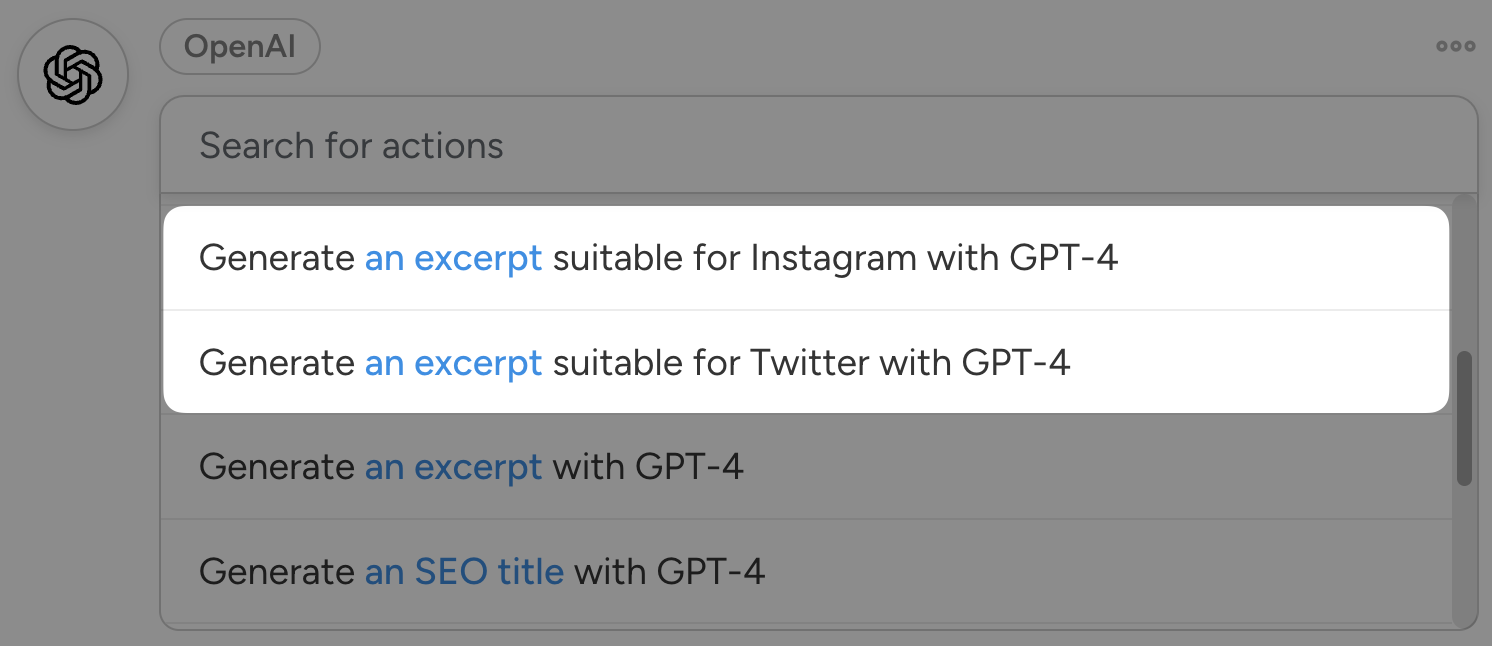Click "GPT-4" at end of Twitter row

[1016, 362]
